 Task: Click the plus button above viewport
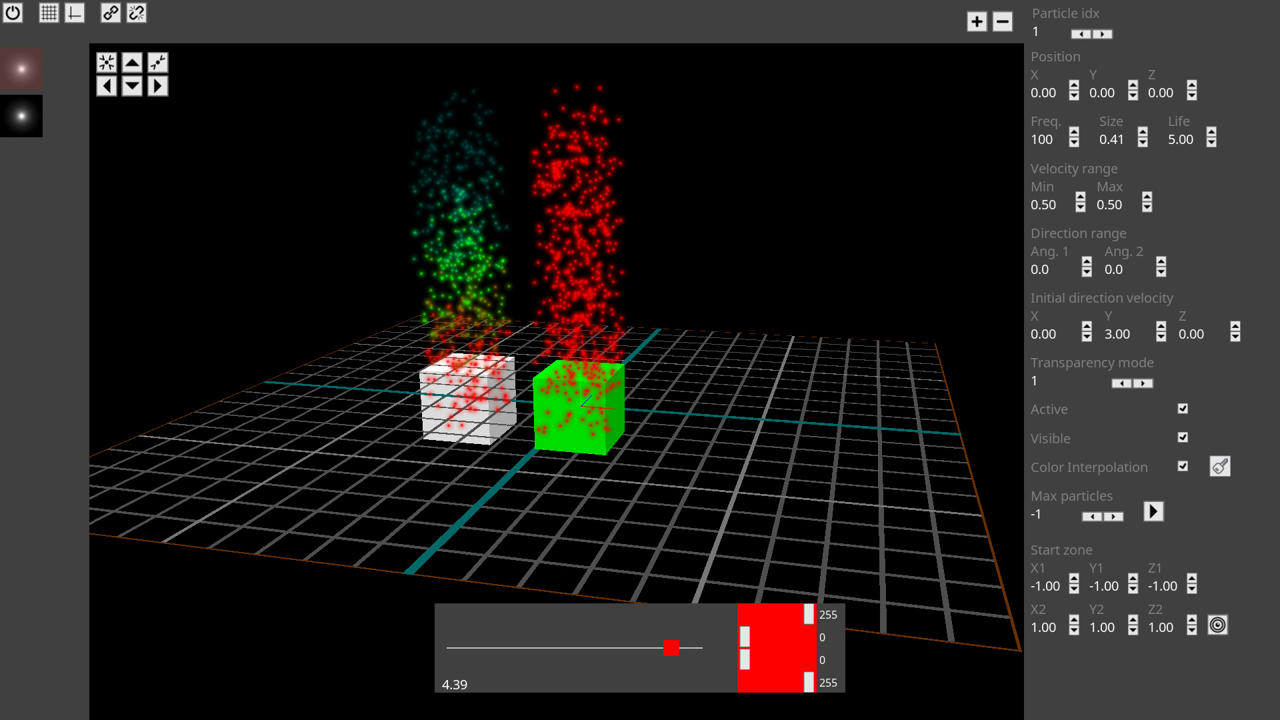coord(977,21)
